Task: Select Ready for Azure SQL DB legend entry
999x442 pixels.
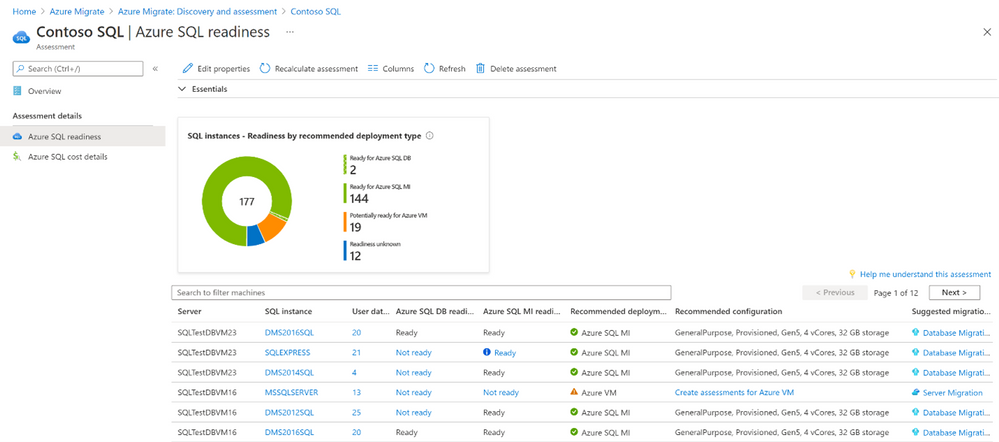Action: 376,164
